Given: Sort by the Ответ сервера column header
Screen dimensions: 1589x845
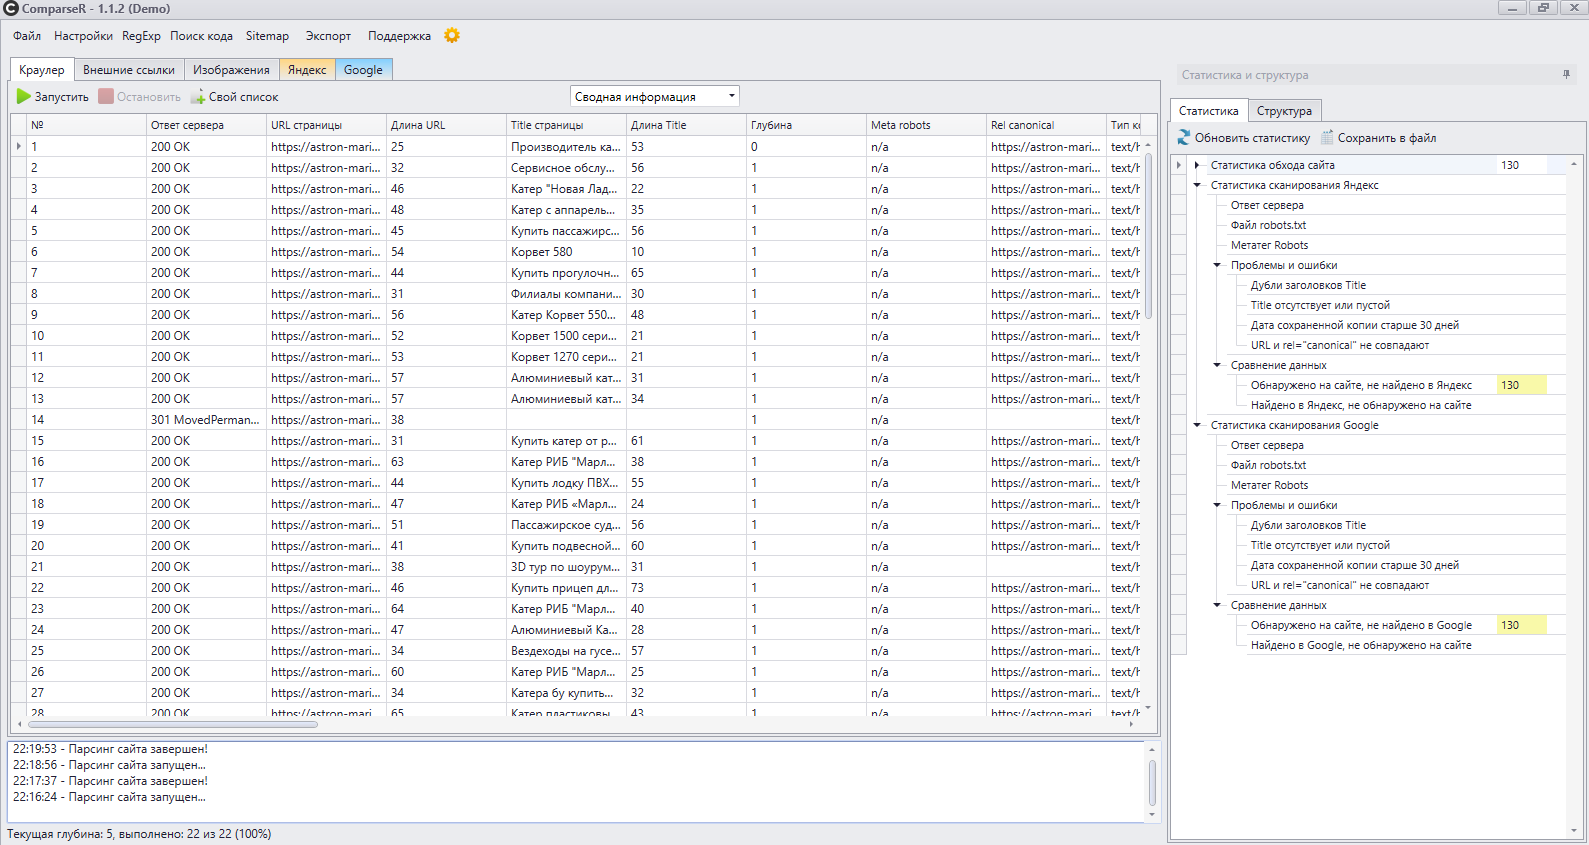Looking at the screenshot, I should click(206, 125).
